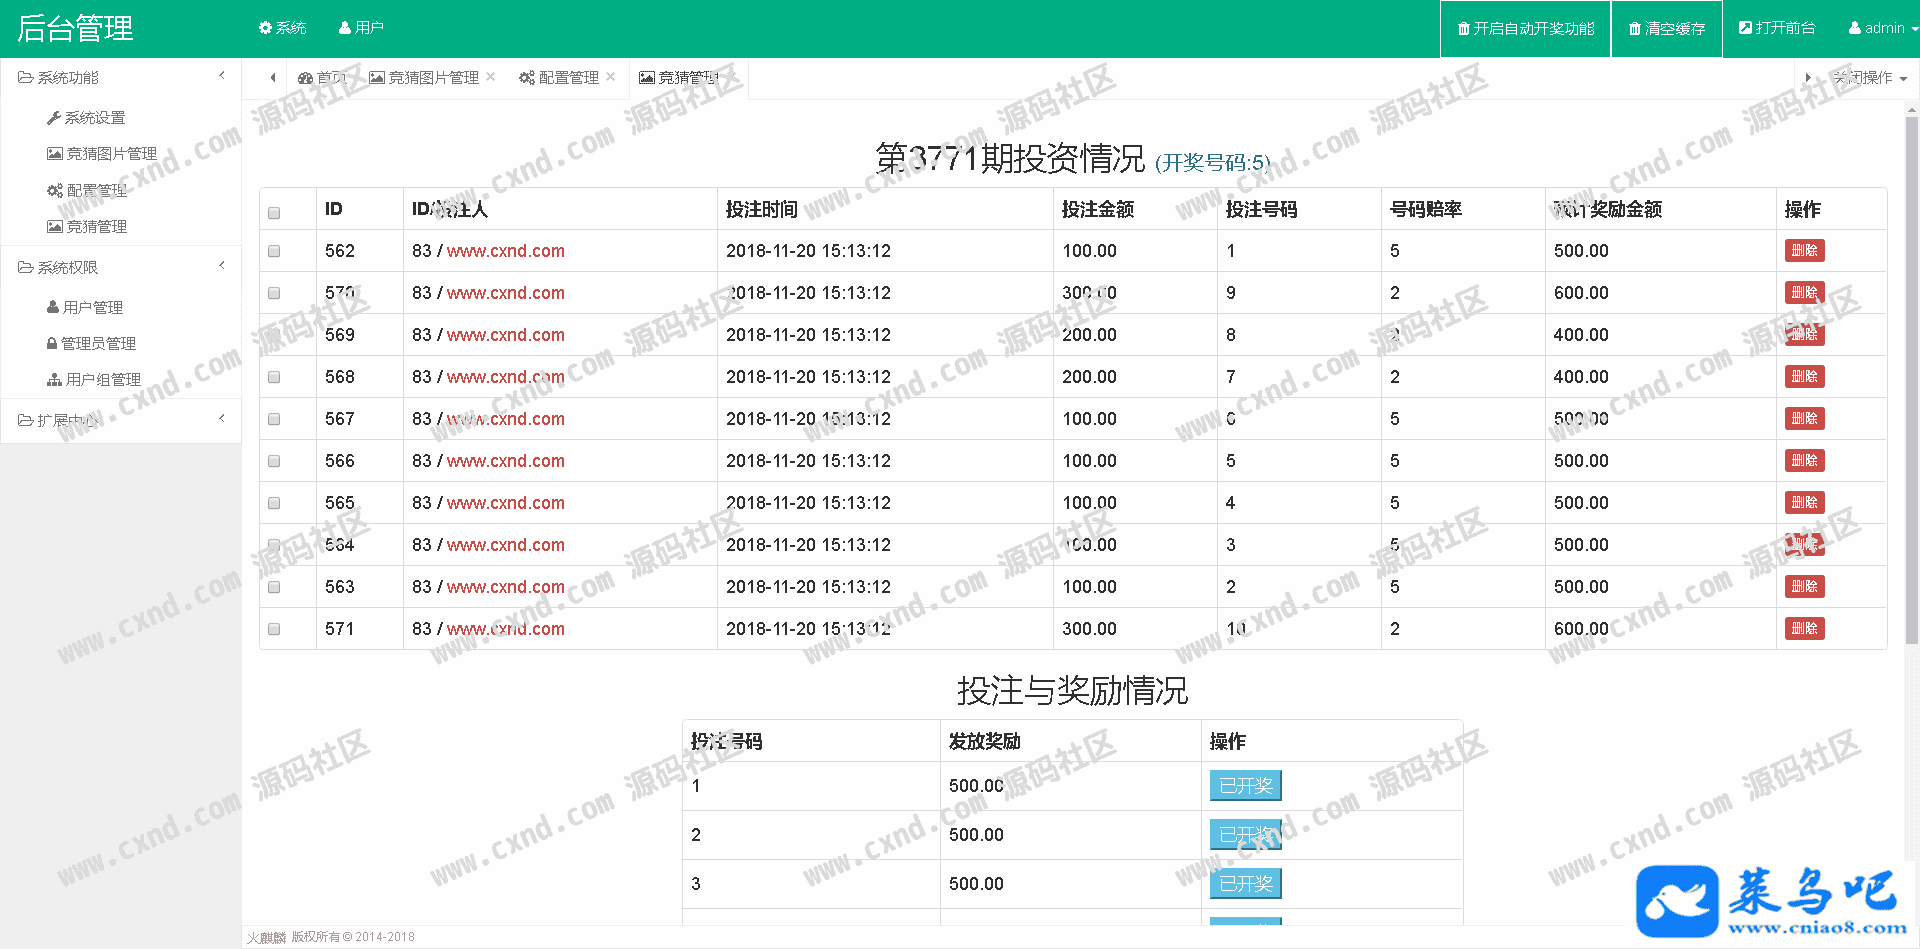Tick the select-all checkbox in table header

[x=274, y=213]
